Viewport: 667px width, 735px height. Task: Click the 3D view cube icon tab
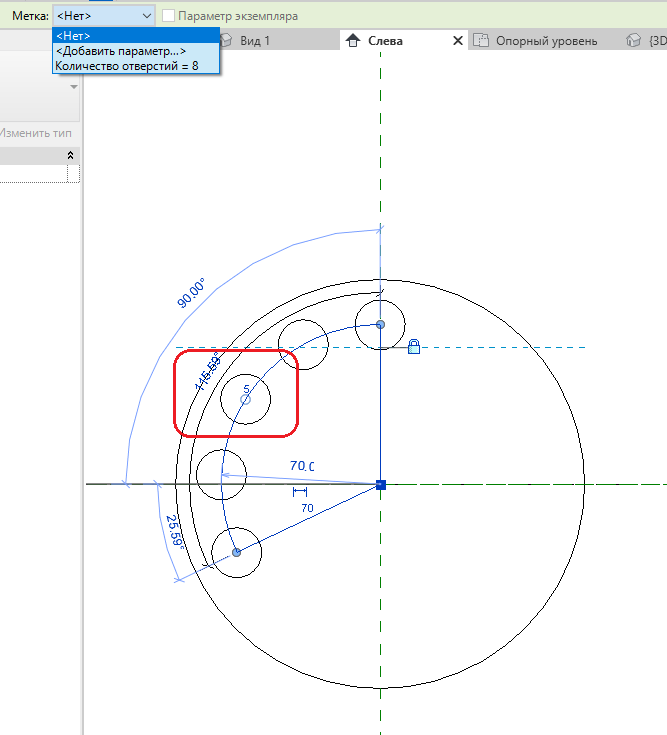(632, 41)
